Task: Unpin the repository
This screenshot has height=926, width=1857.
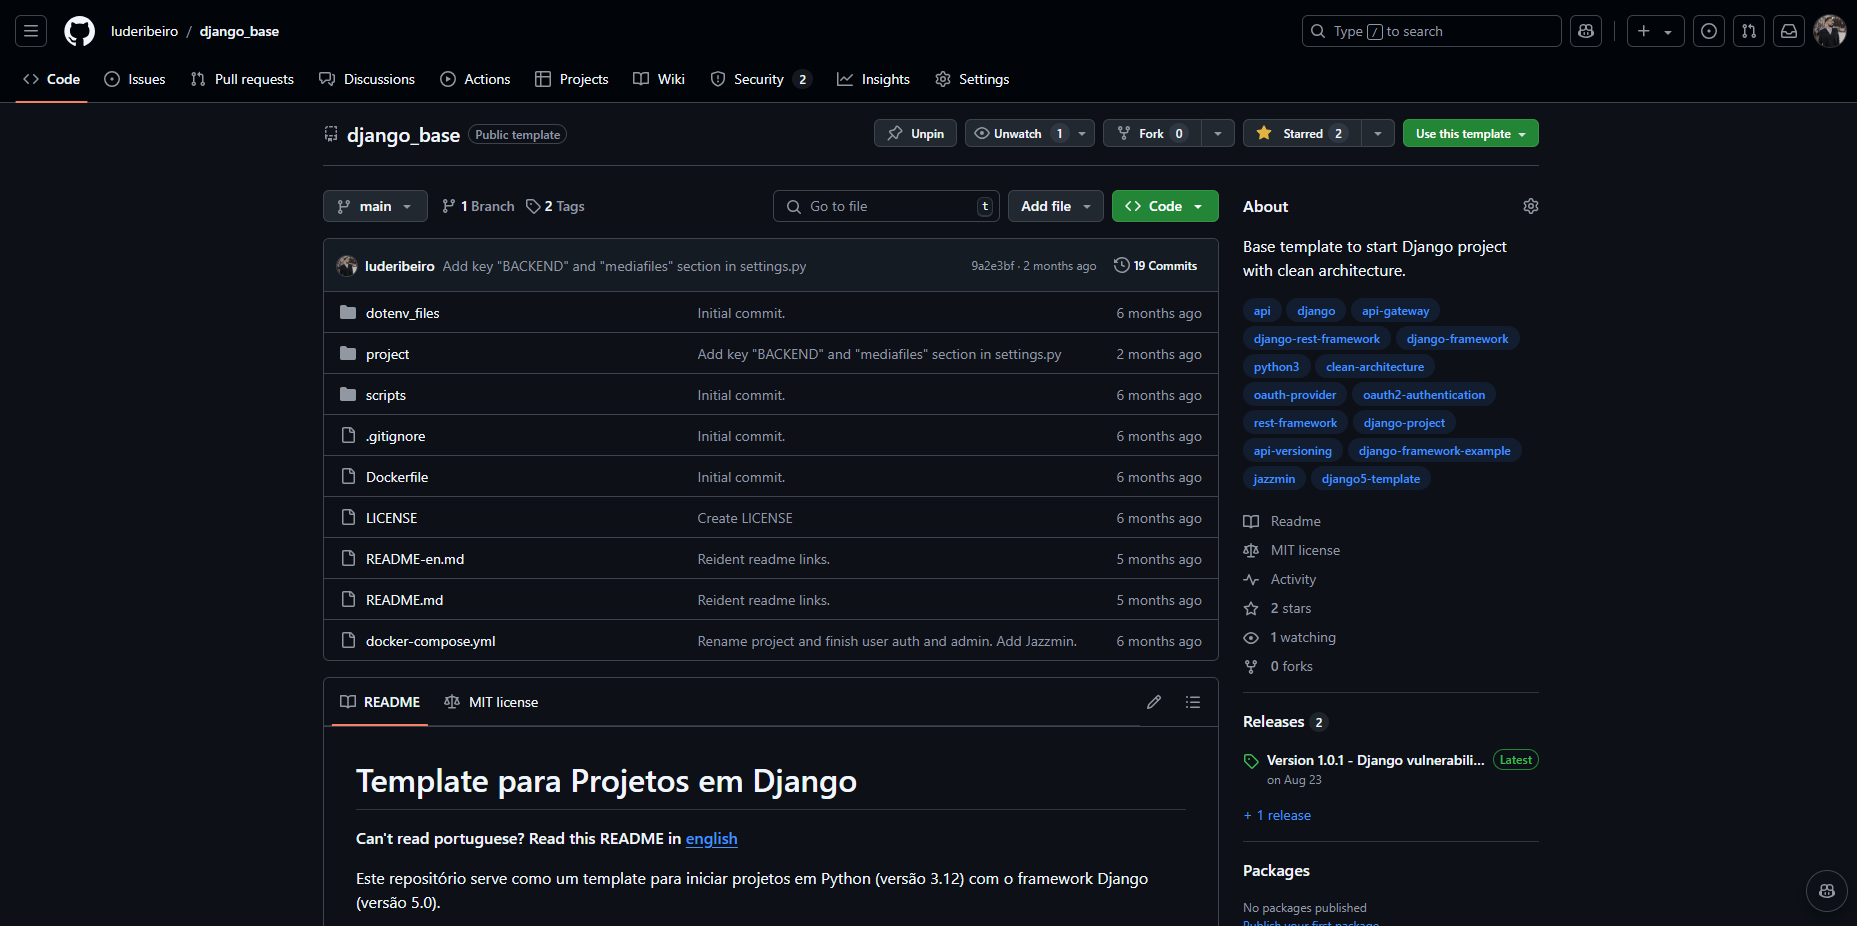Action: click(x=916, y=133)
